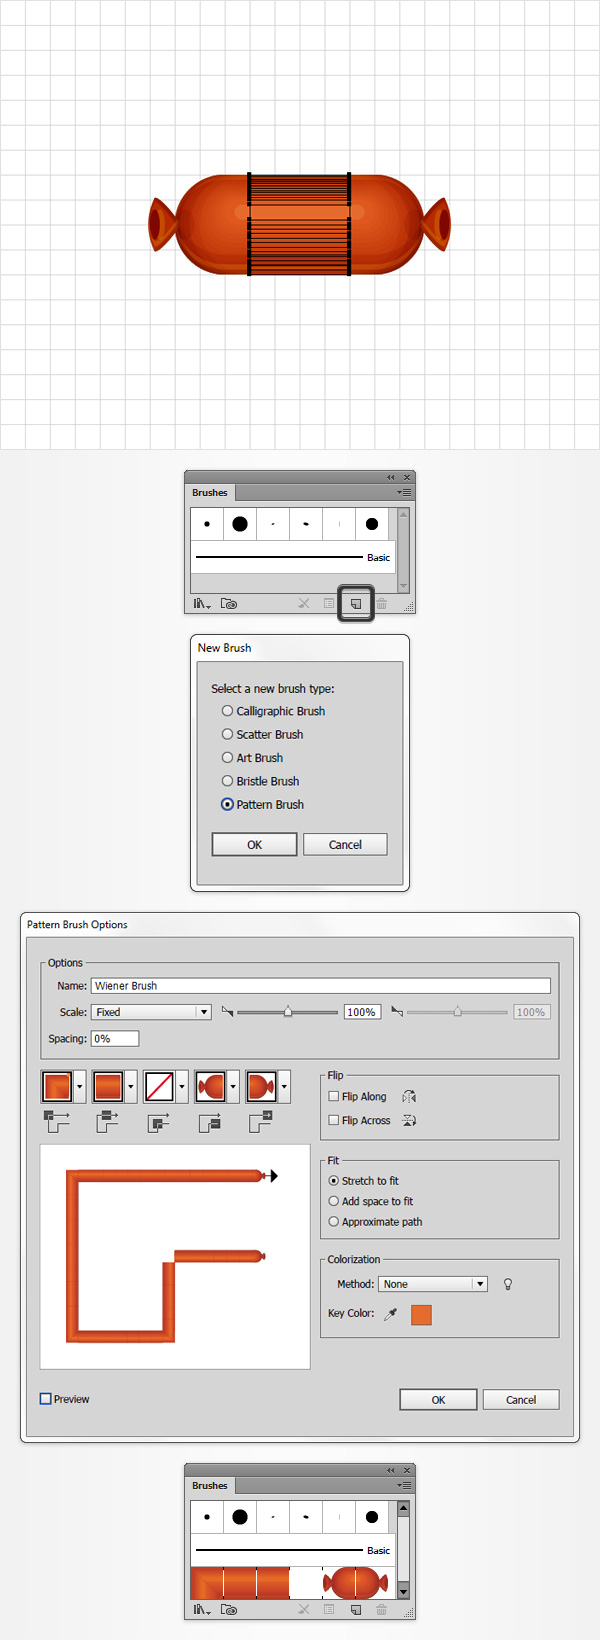Open start tile dropdown arrow

(233, 1086)
